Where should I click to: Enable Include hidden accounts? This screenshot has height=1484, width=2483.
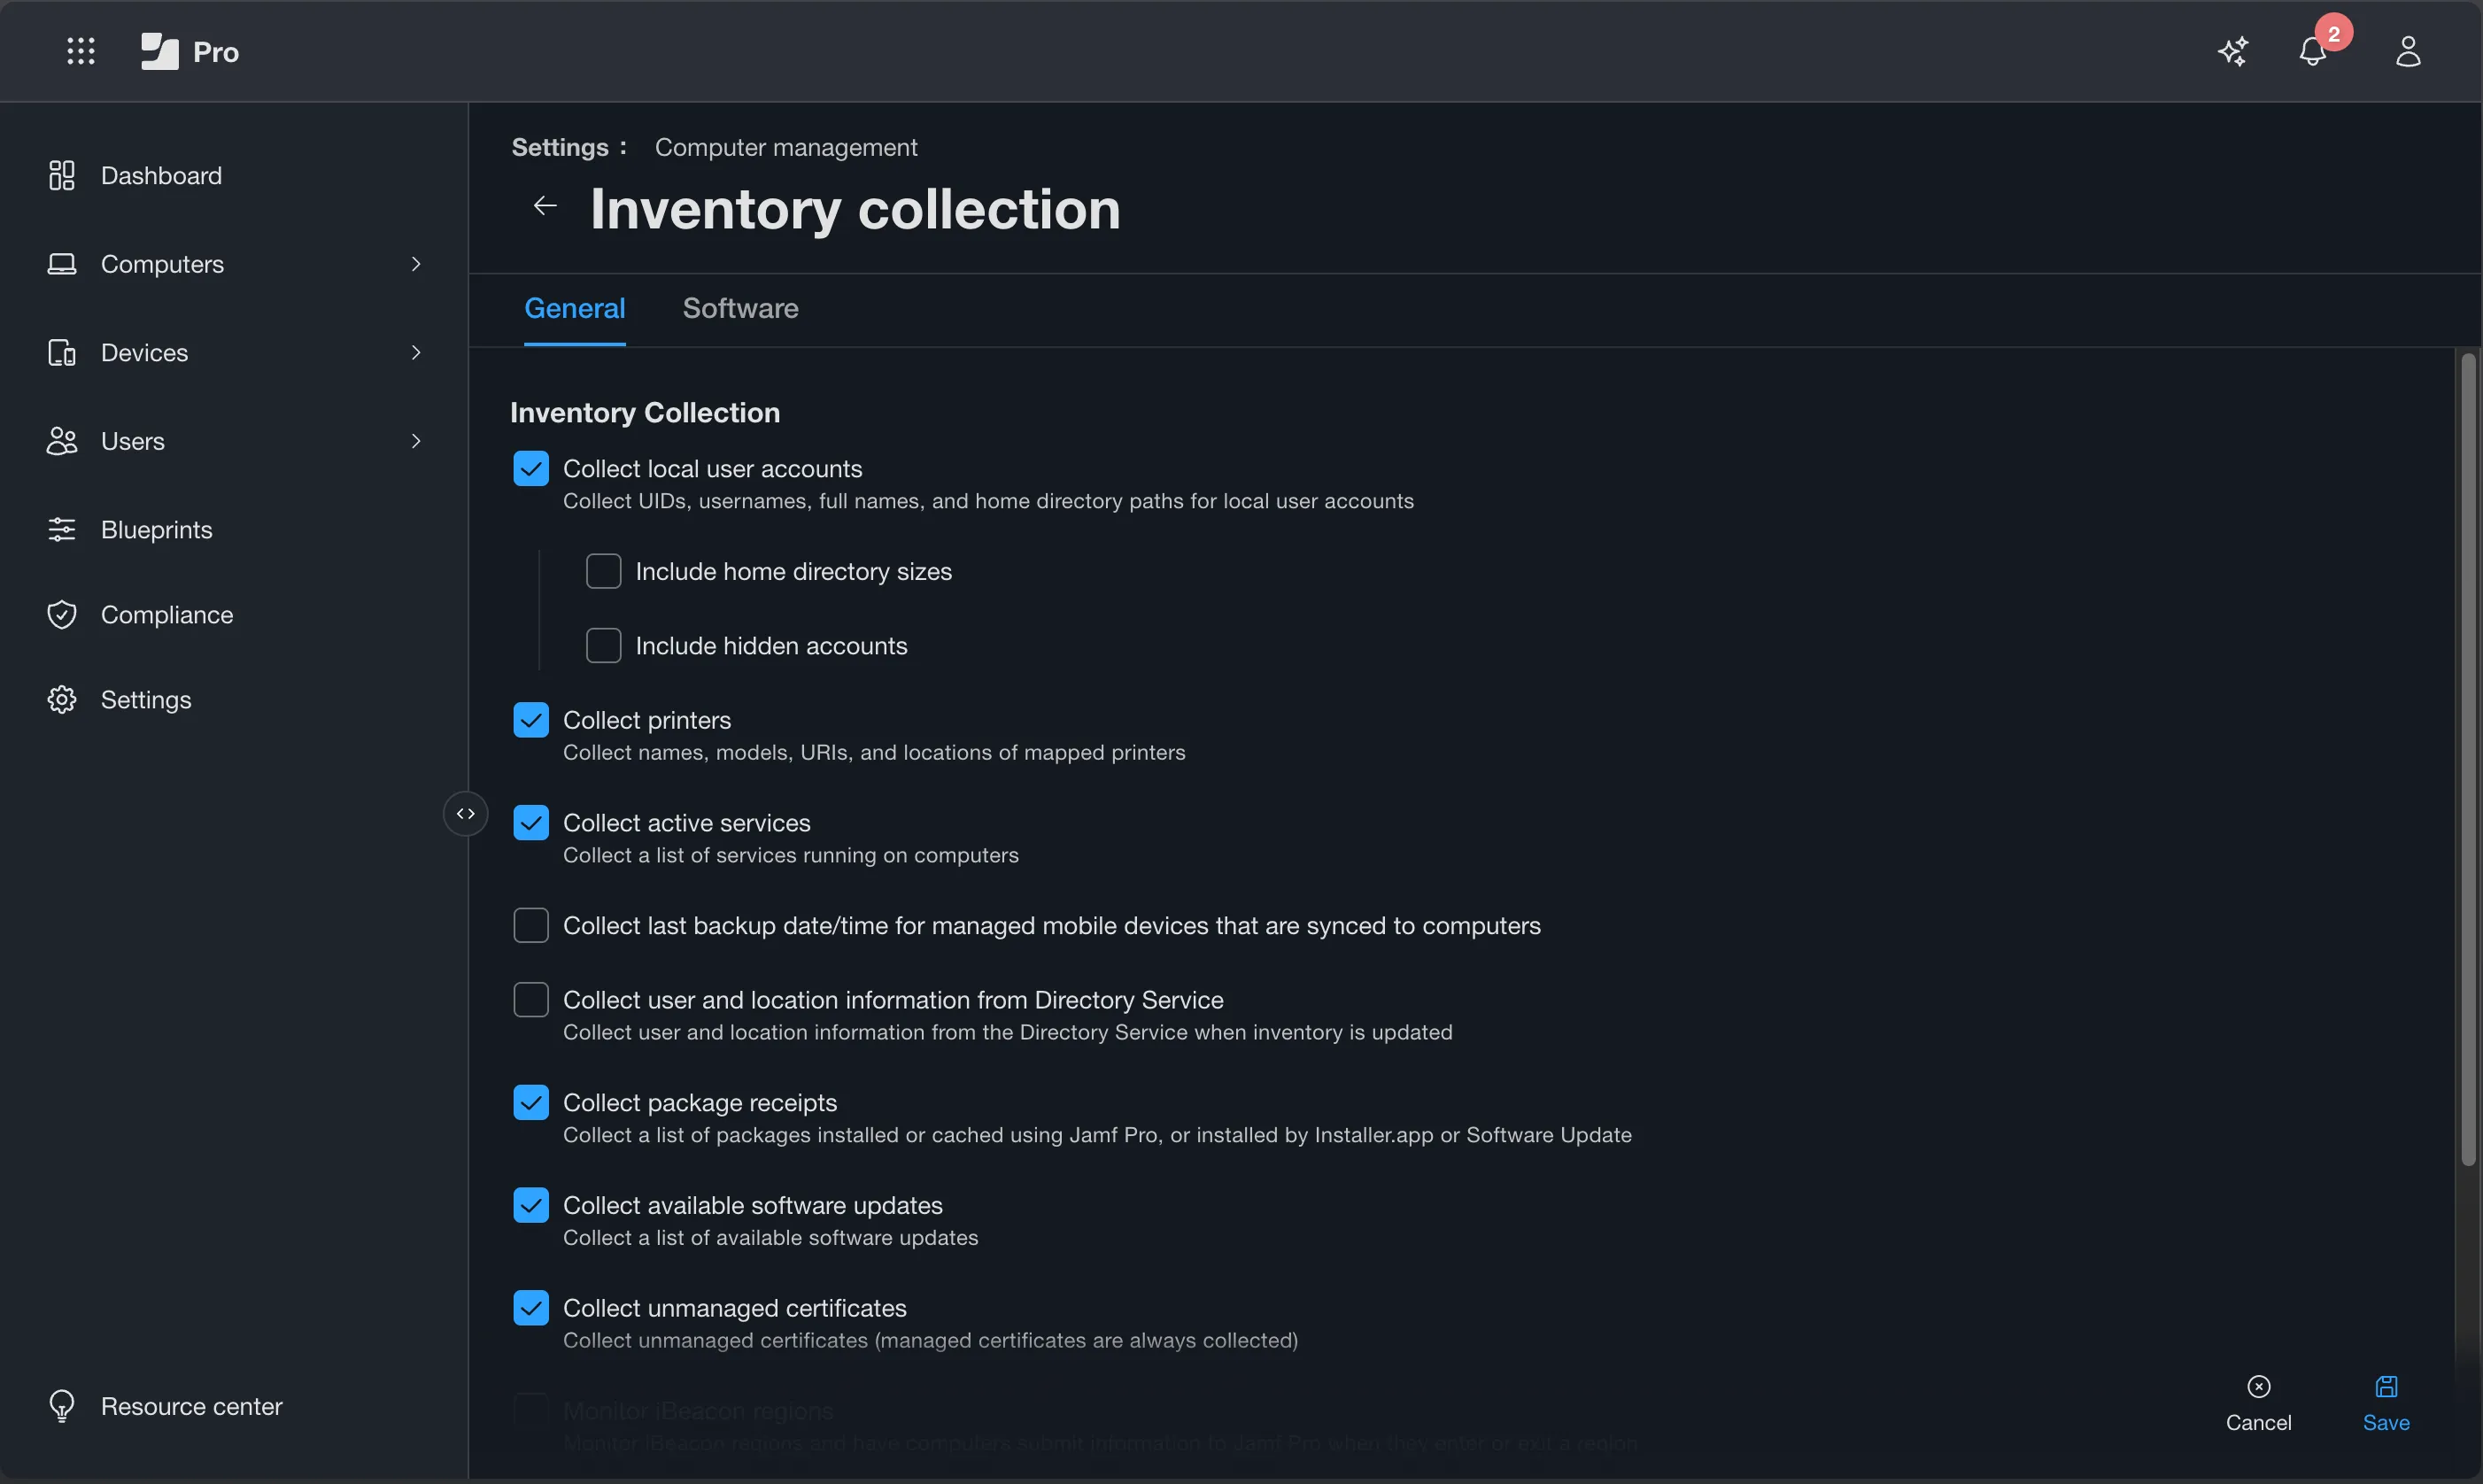(x=604, y=646)
